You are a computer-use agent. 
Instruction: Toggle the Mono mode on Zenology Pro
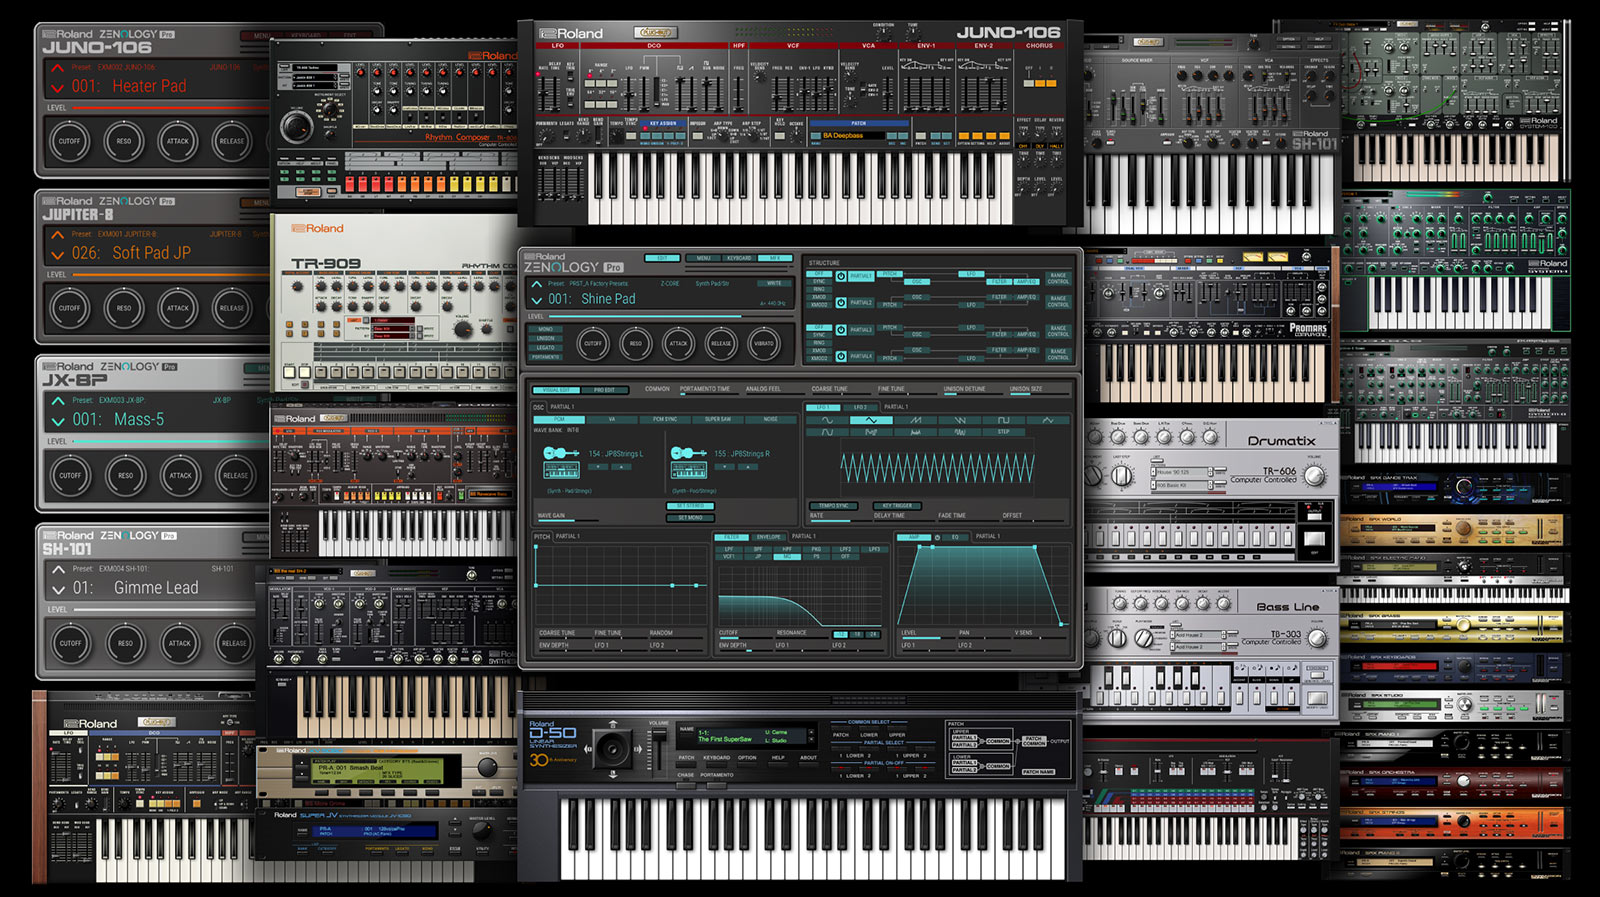[x=545, y=329]
